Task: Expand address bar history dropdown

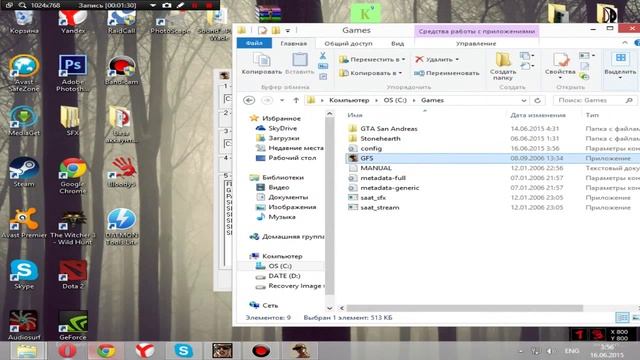Action: coord(524,100)
